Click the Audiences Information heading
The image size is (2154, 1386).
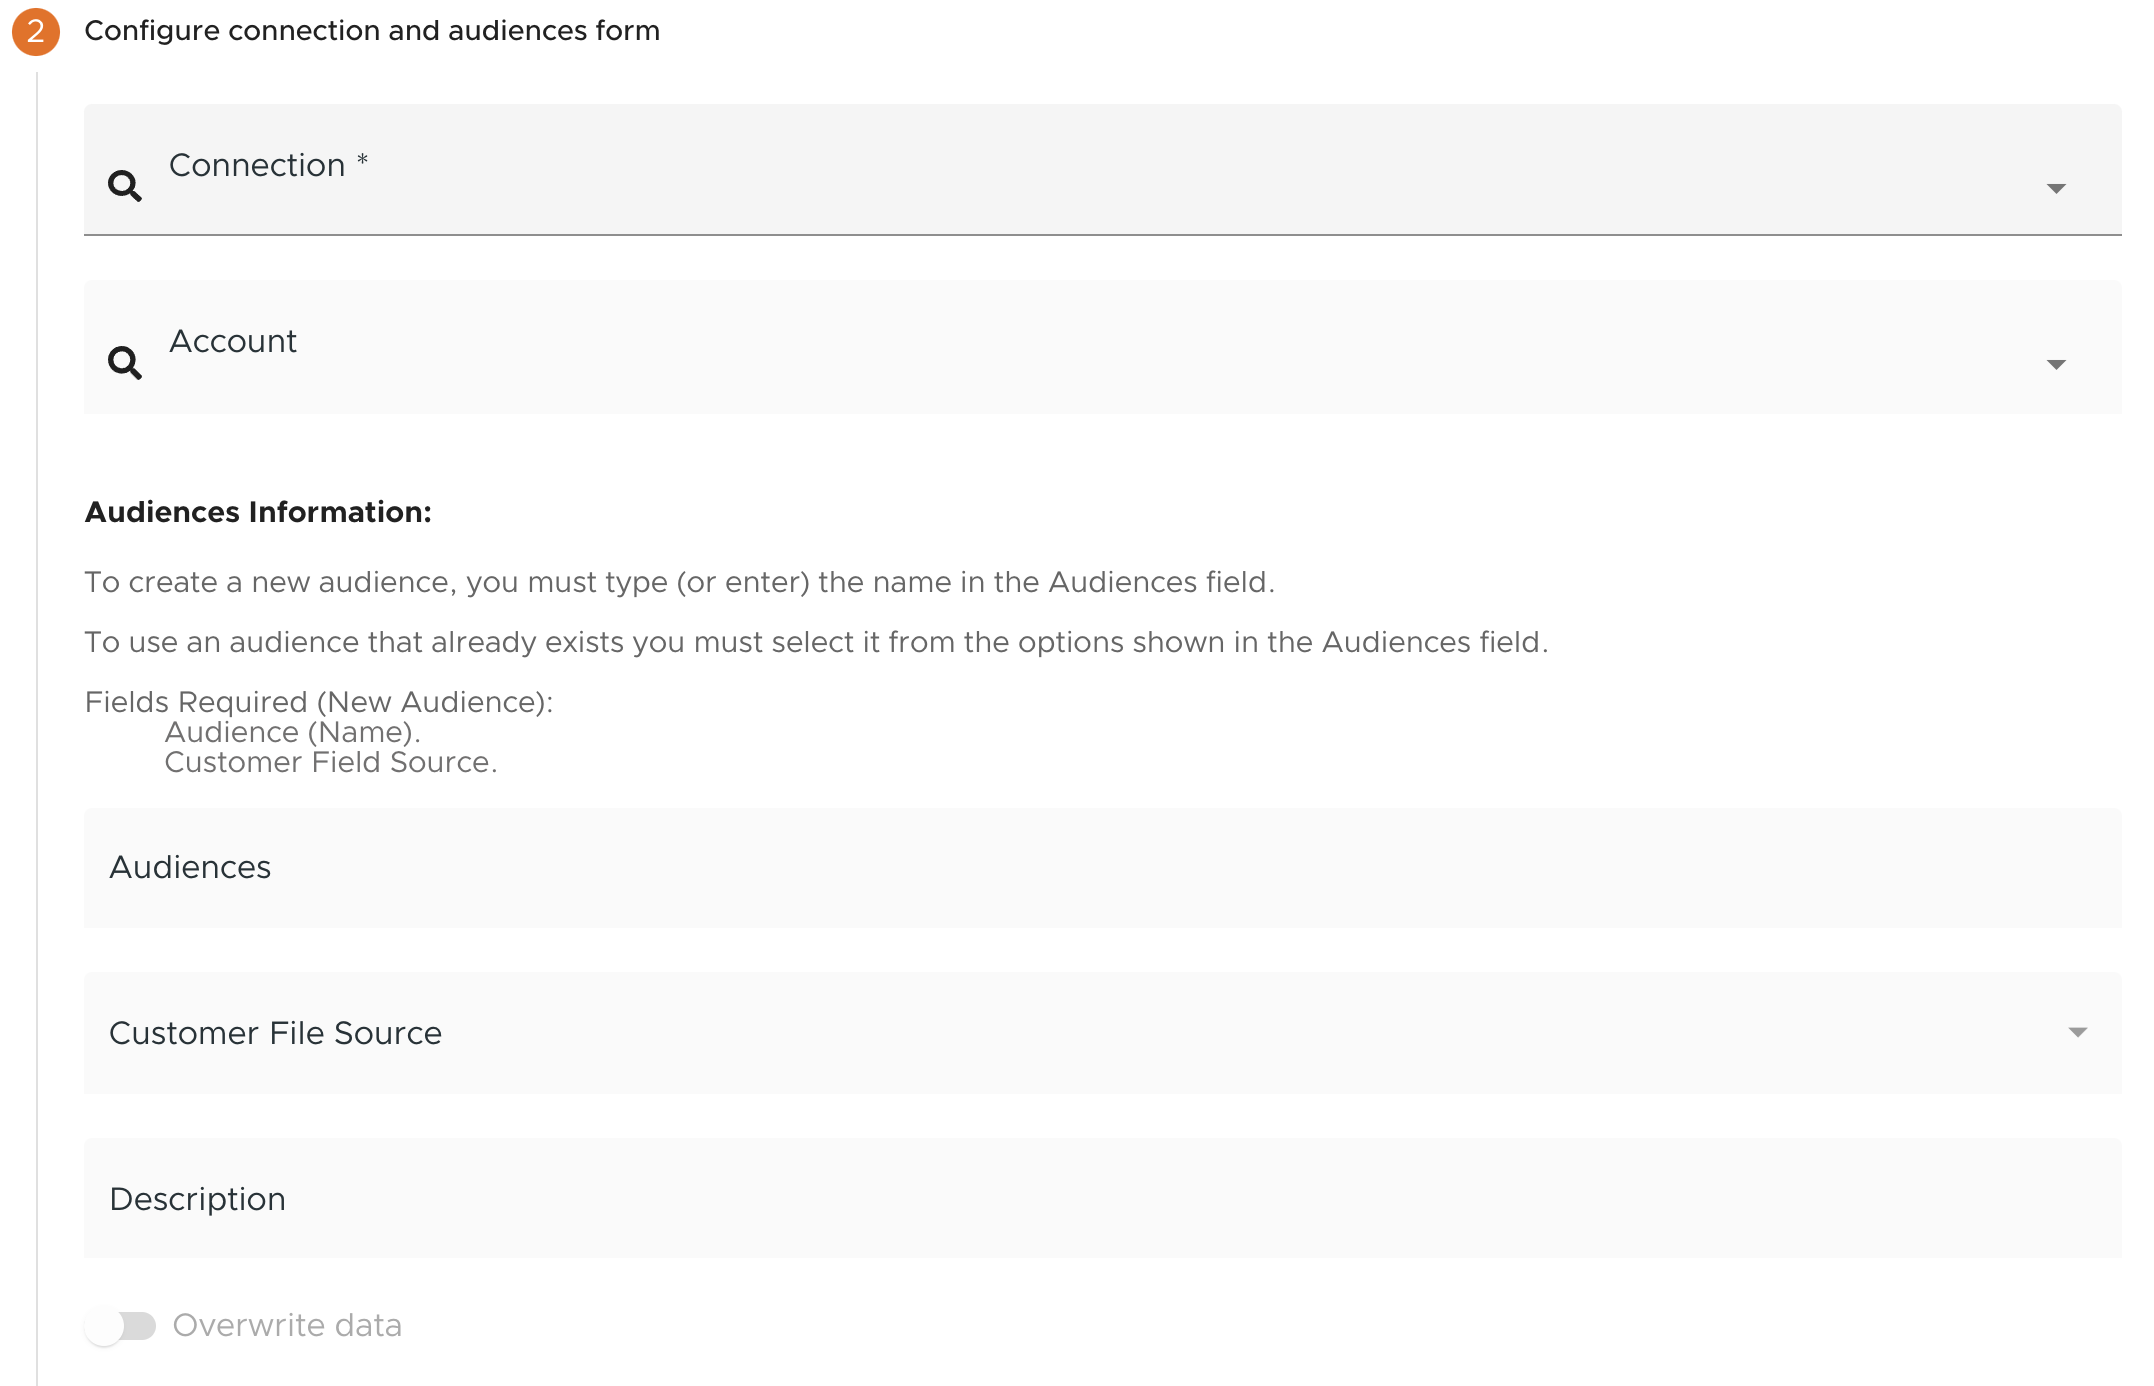coord(258,512)
